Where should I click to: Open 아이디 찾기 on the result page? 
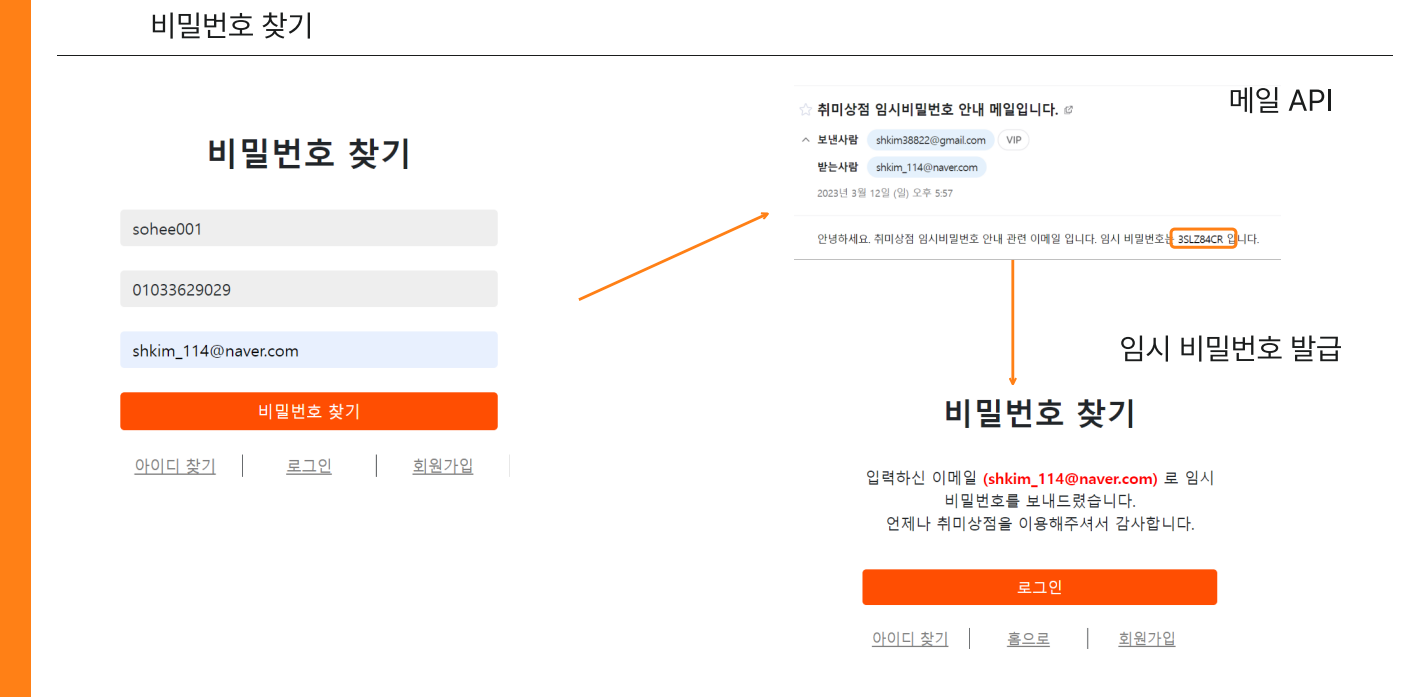pyautogui.click(x=910, y=638)
